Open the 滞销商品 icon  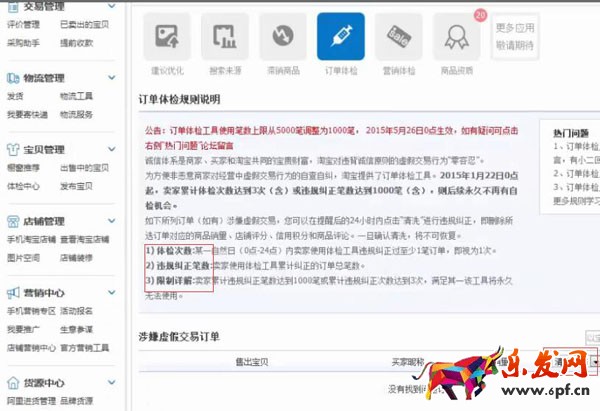point(283,36)
